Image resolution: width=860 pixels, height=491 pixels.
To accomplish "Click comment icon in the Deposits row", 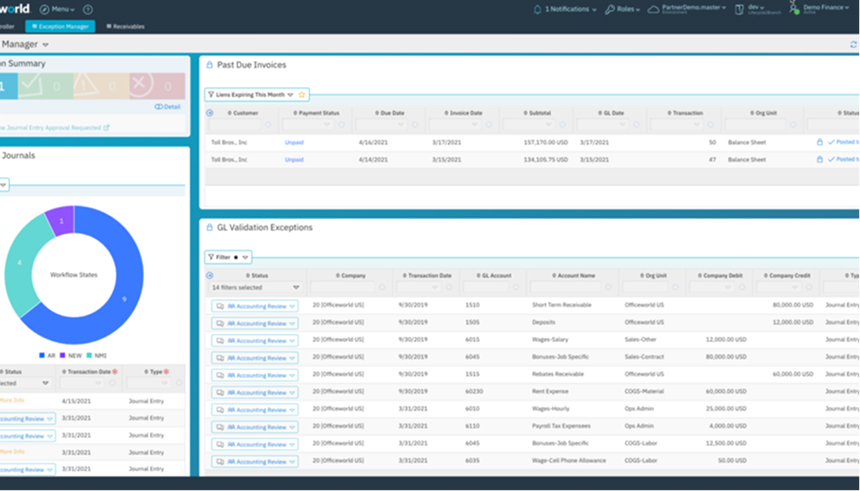I will 220,324.
